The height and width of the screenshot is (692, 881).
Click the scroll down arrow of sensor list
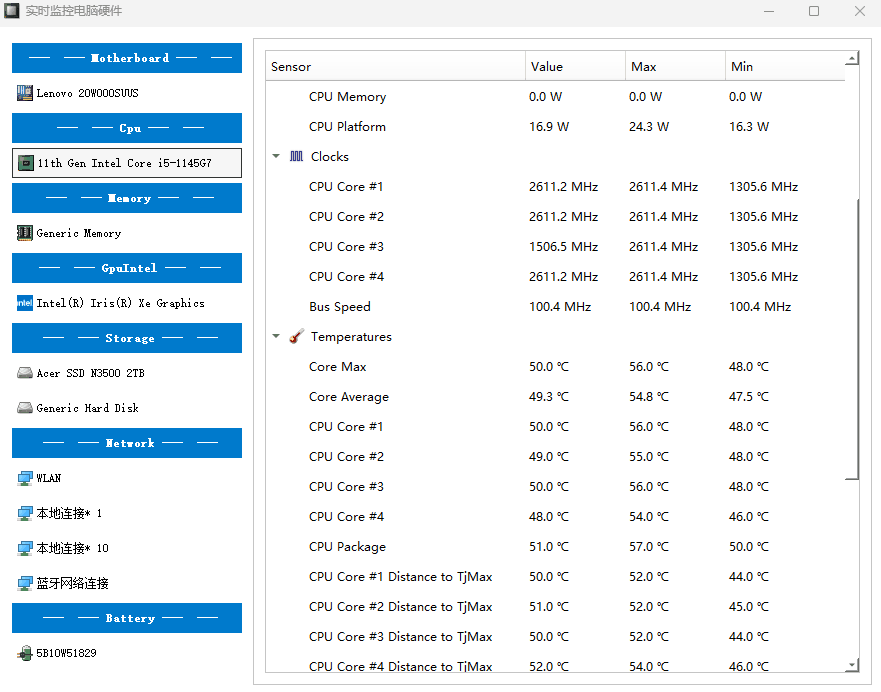(852, 664)
